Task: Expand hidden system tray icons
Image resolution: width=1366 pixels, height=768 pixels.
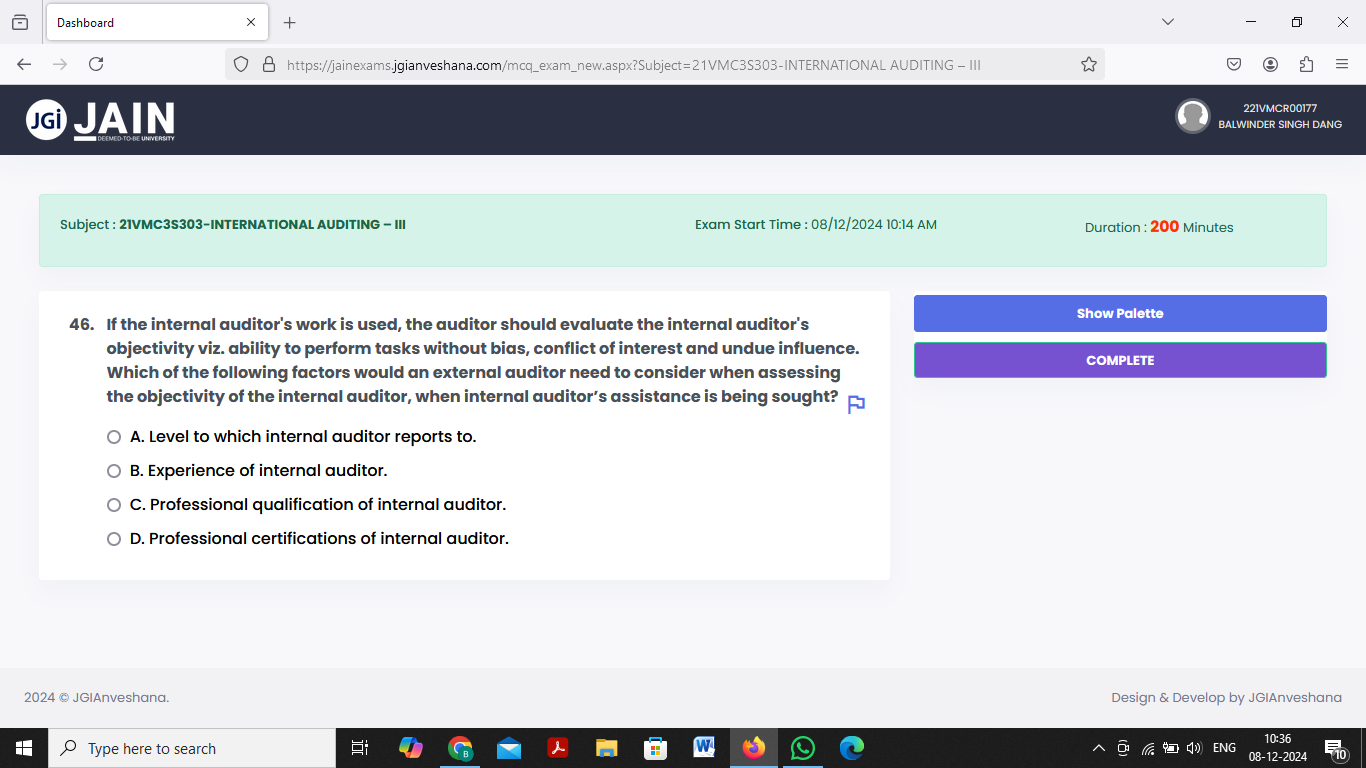Action: (x=1097, y=747)
